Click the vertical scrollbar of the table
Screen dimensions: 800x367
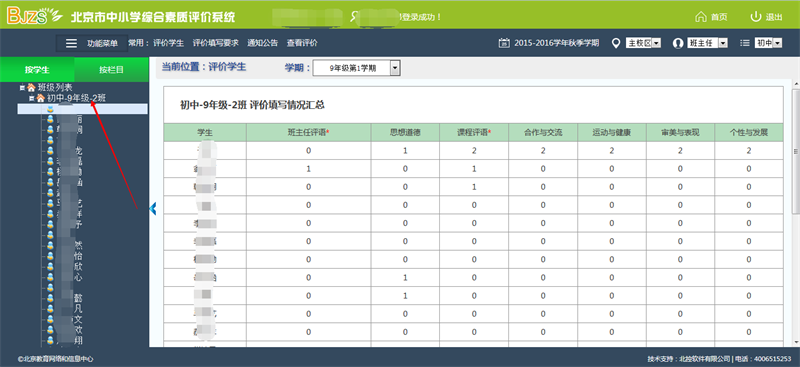pos(795,151)
